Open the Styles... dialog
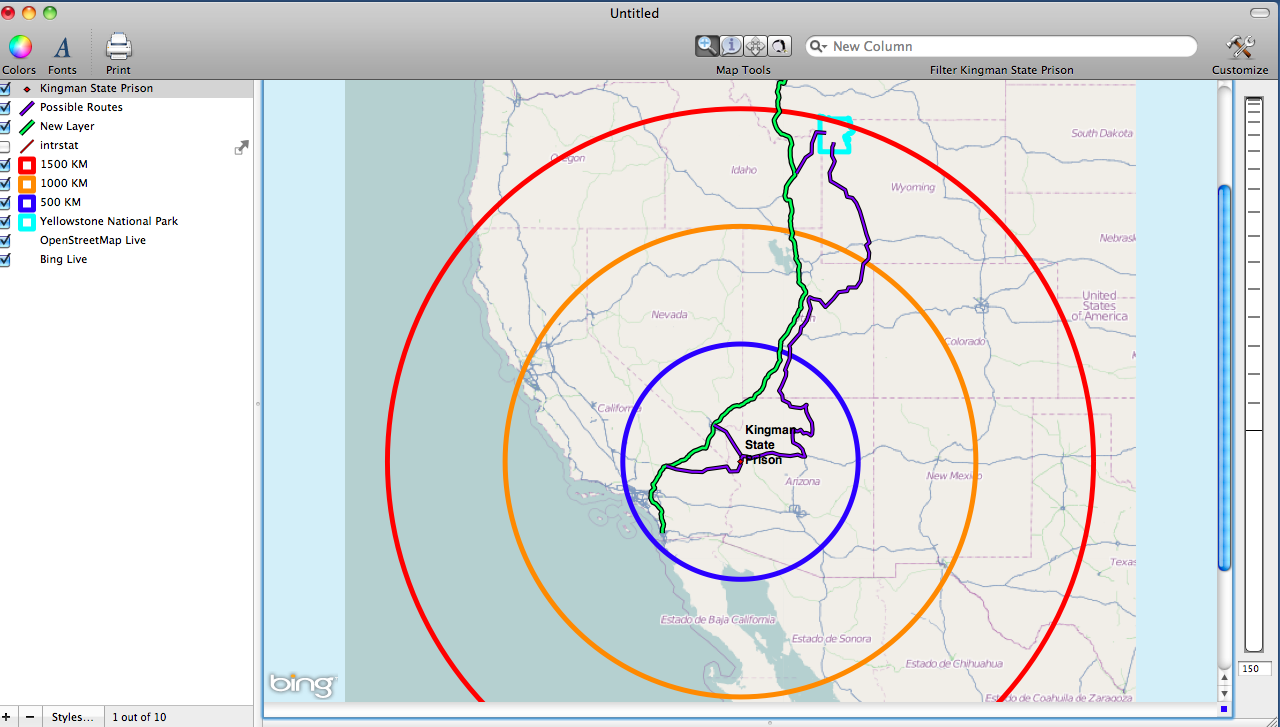 73,716
